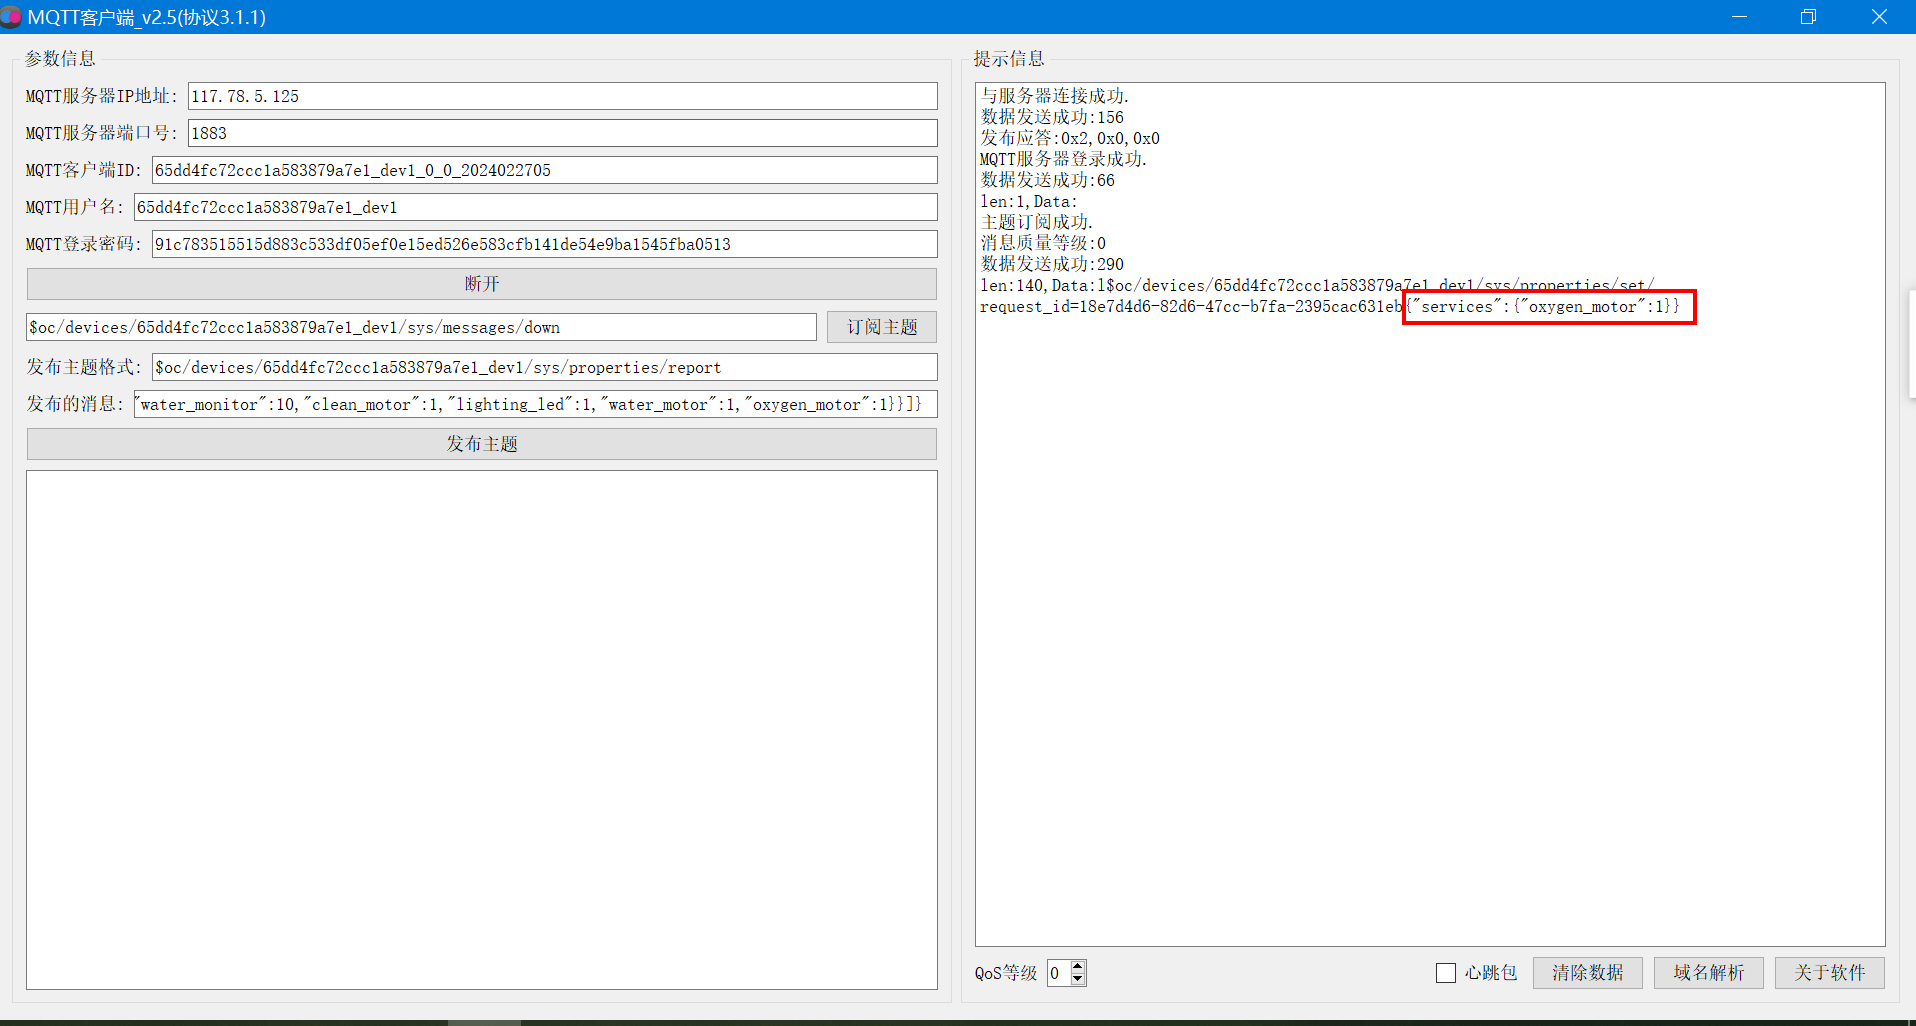
Task: Click log line '数据发送成功:290'
Action: (x=1052, y=264)
